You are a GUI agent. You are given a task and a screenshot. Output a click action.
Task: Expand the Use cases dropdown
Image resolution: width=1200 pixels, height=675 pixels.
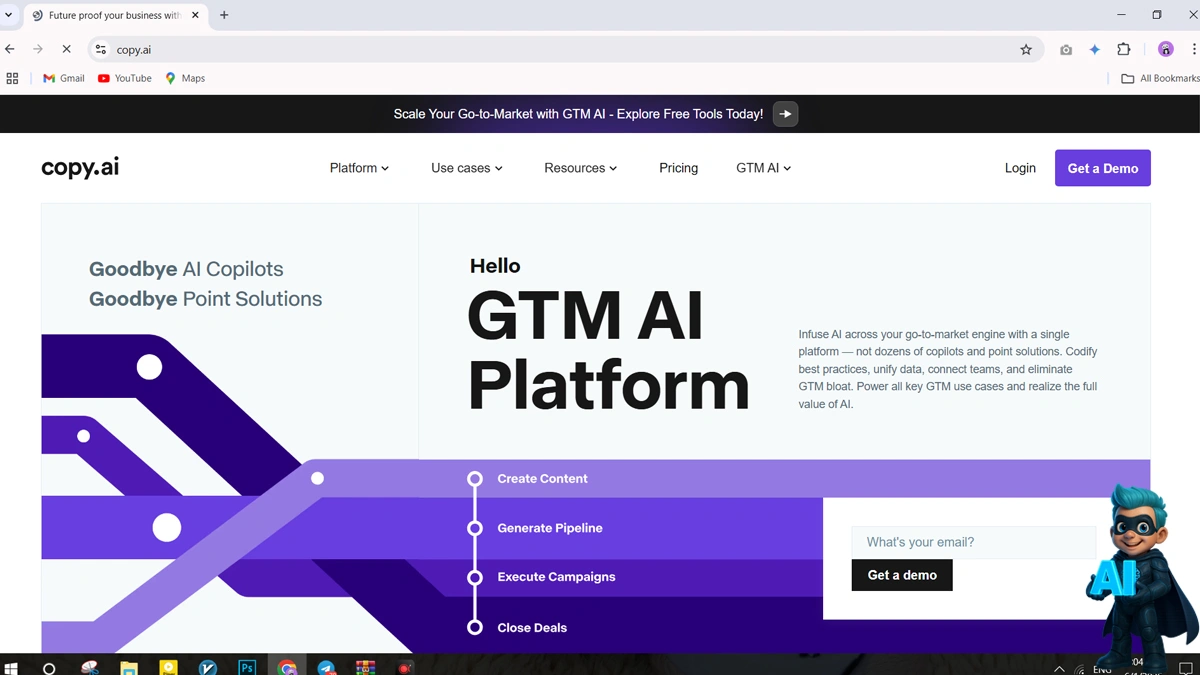click(x=467, y=168)
